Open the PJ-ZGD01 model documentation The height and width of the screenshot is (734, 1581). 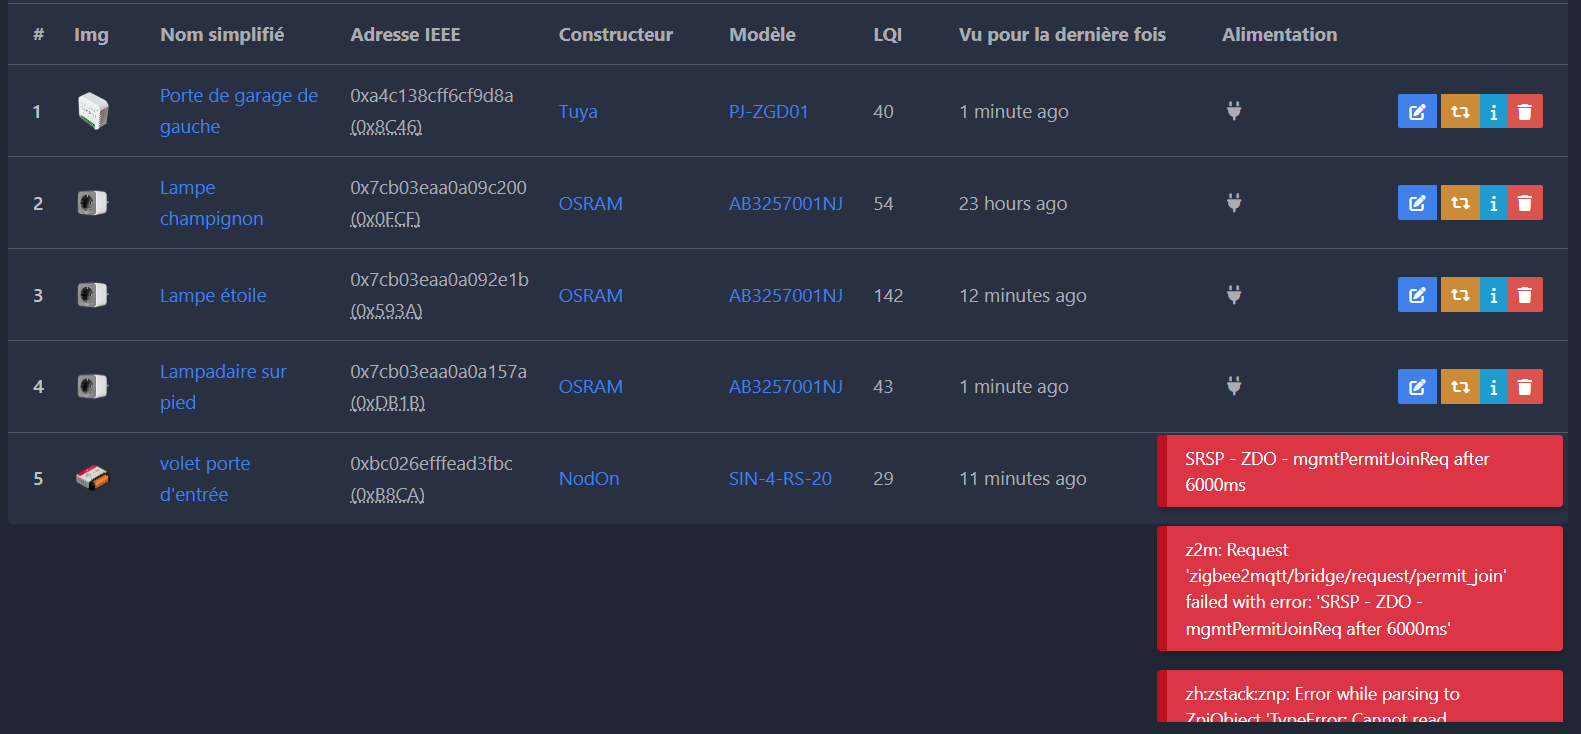[x=768, y=112]
